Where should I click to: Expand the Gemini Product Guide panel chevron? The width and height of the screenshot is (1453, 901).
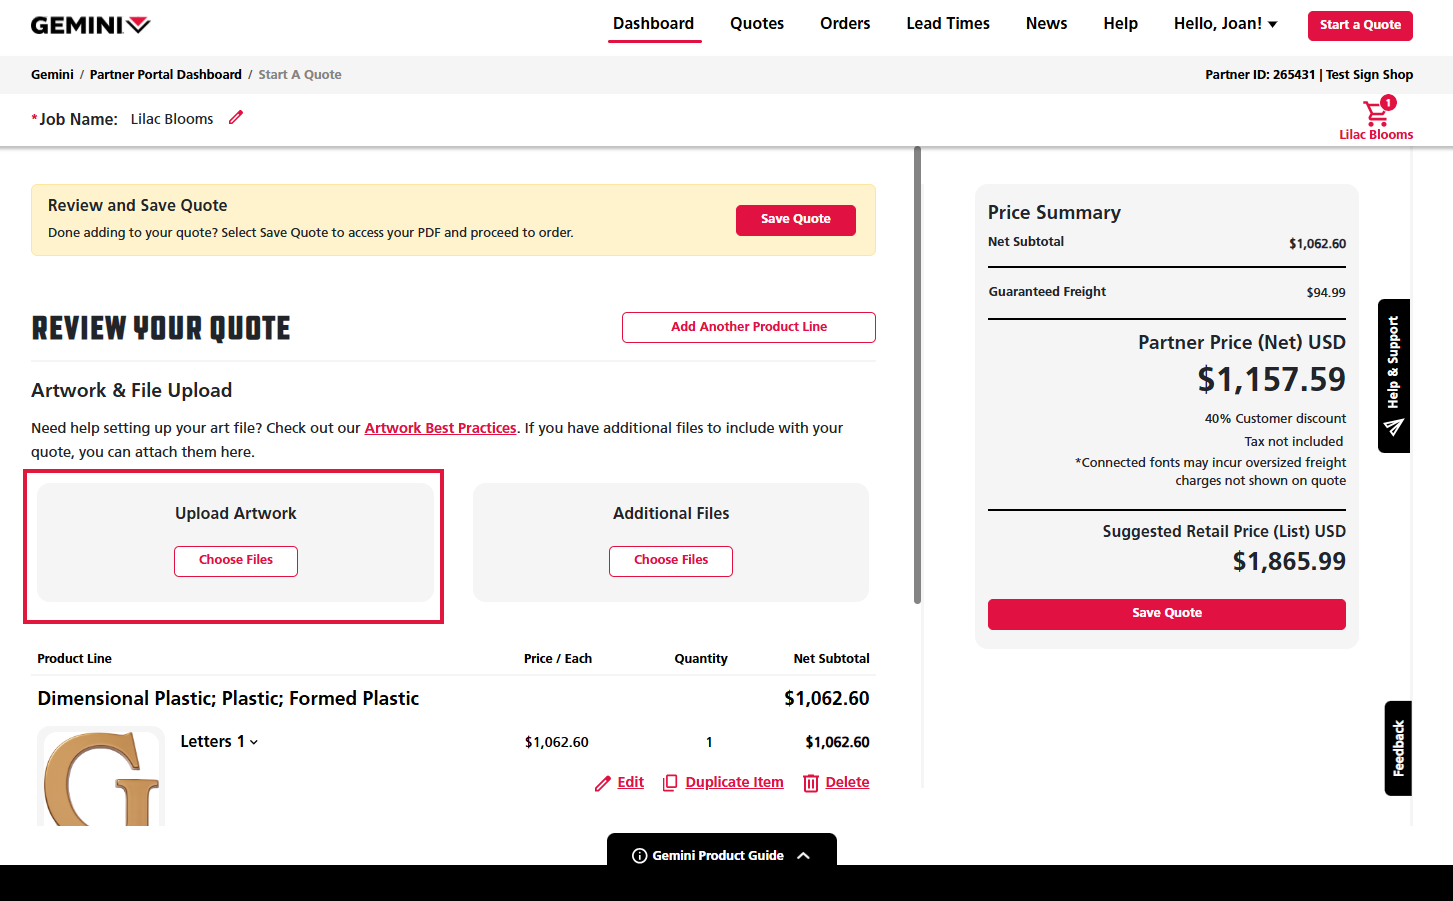804,856
